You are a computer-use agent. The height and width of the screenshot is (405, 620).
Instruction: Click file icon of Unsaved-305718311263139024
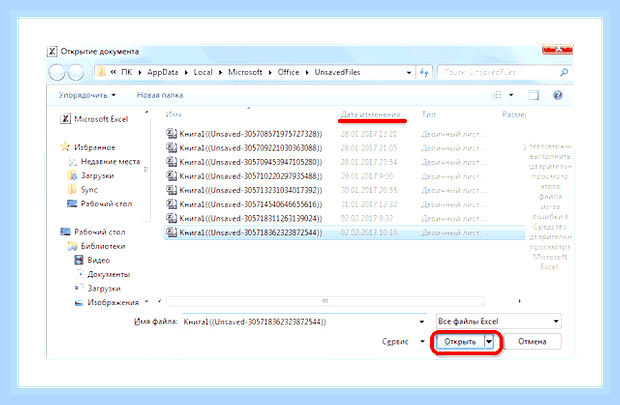(x=171, y=218)
